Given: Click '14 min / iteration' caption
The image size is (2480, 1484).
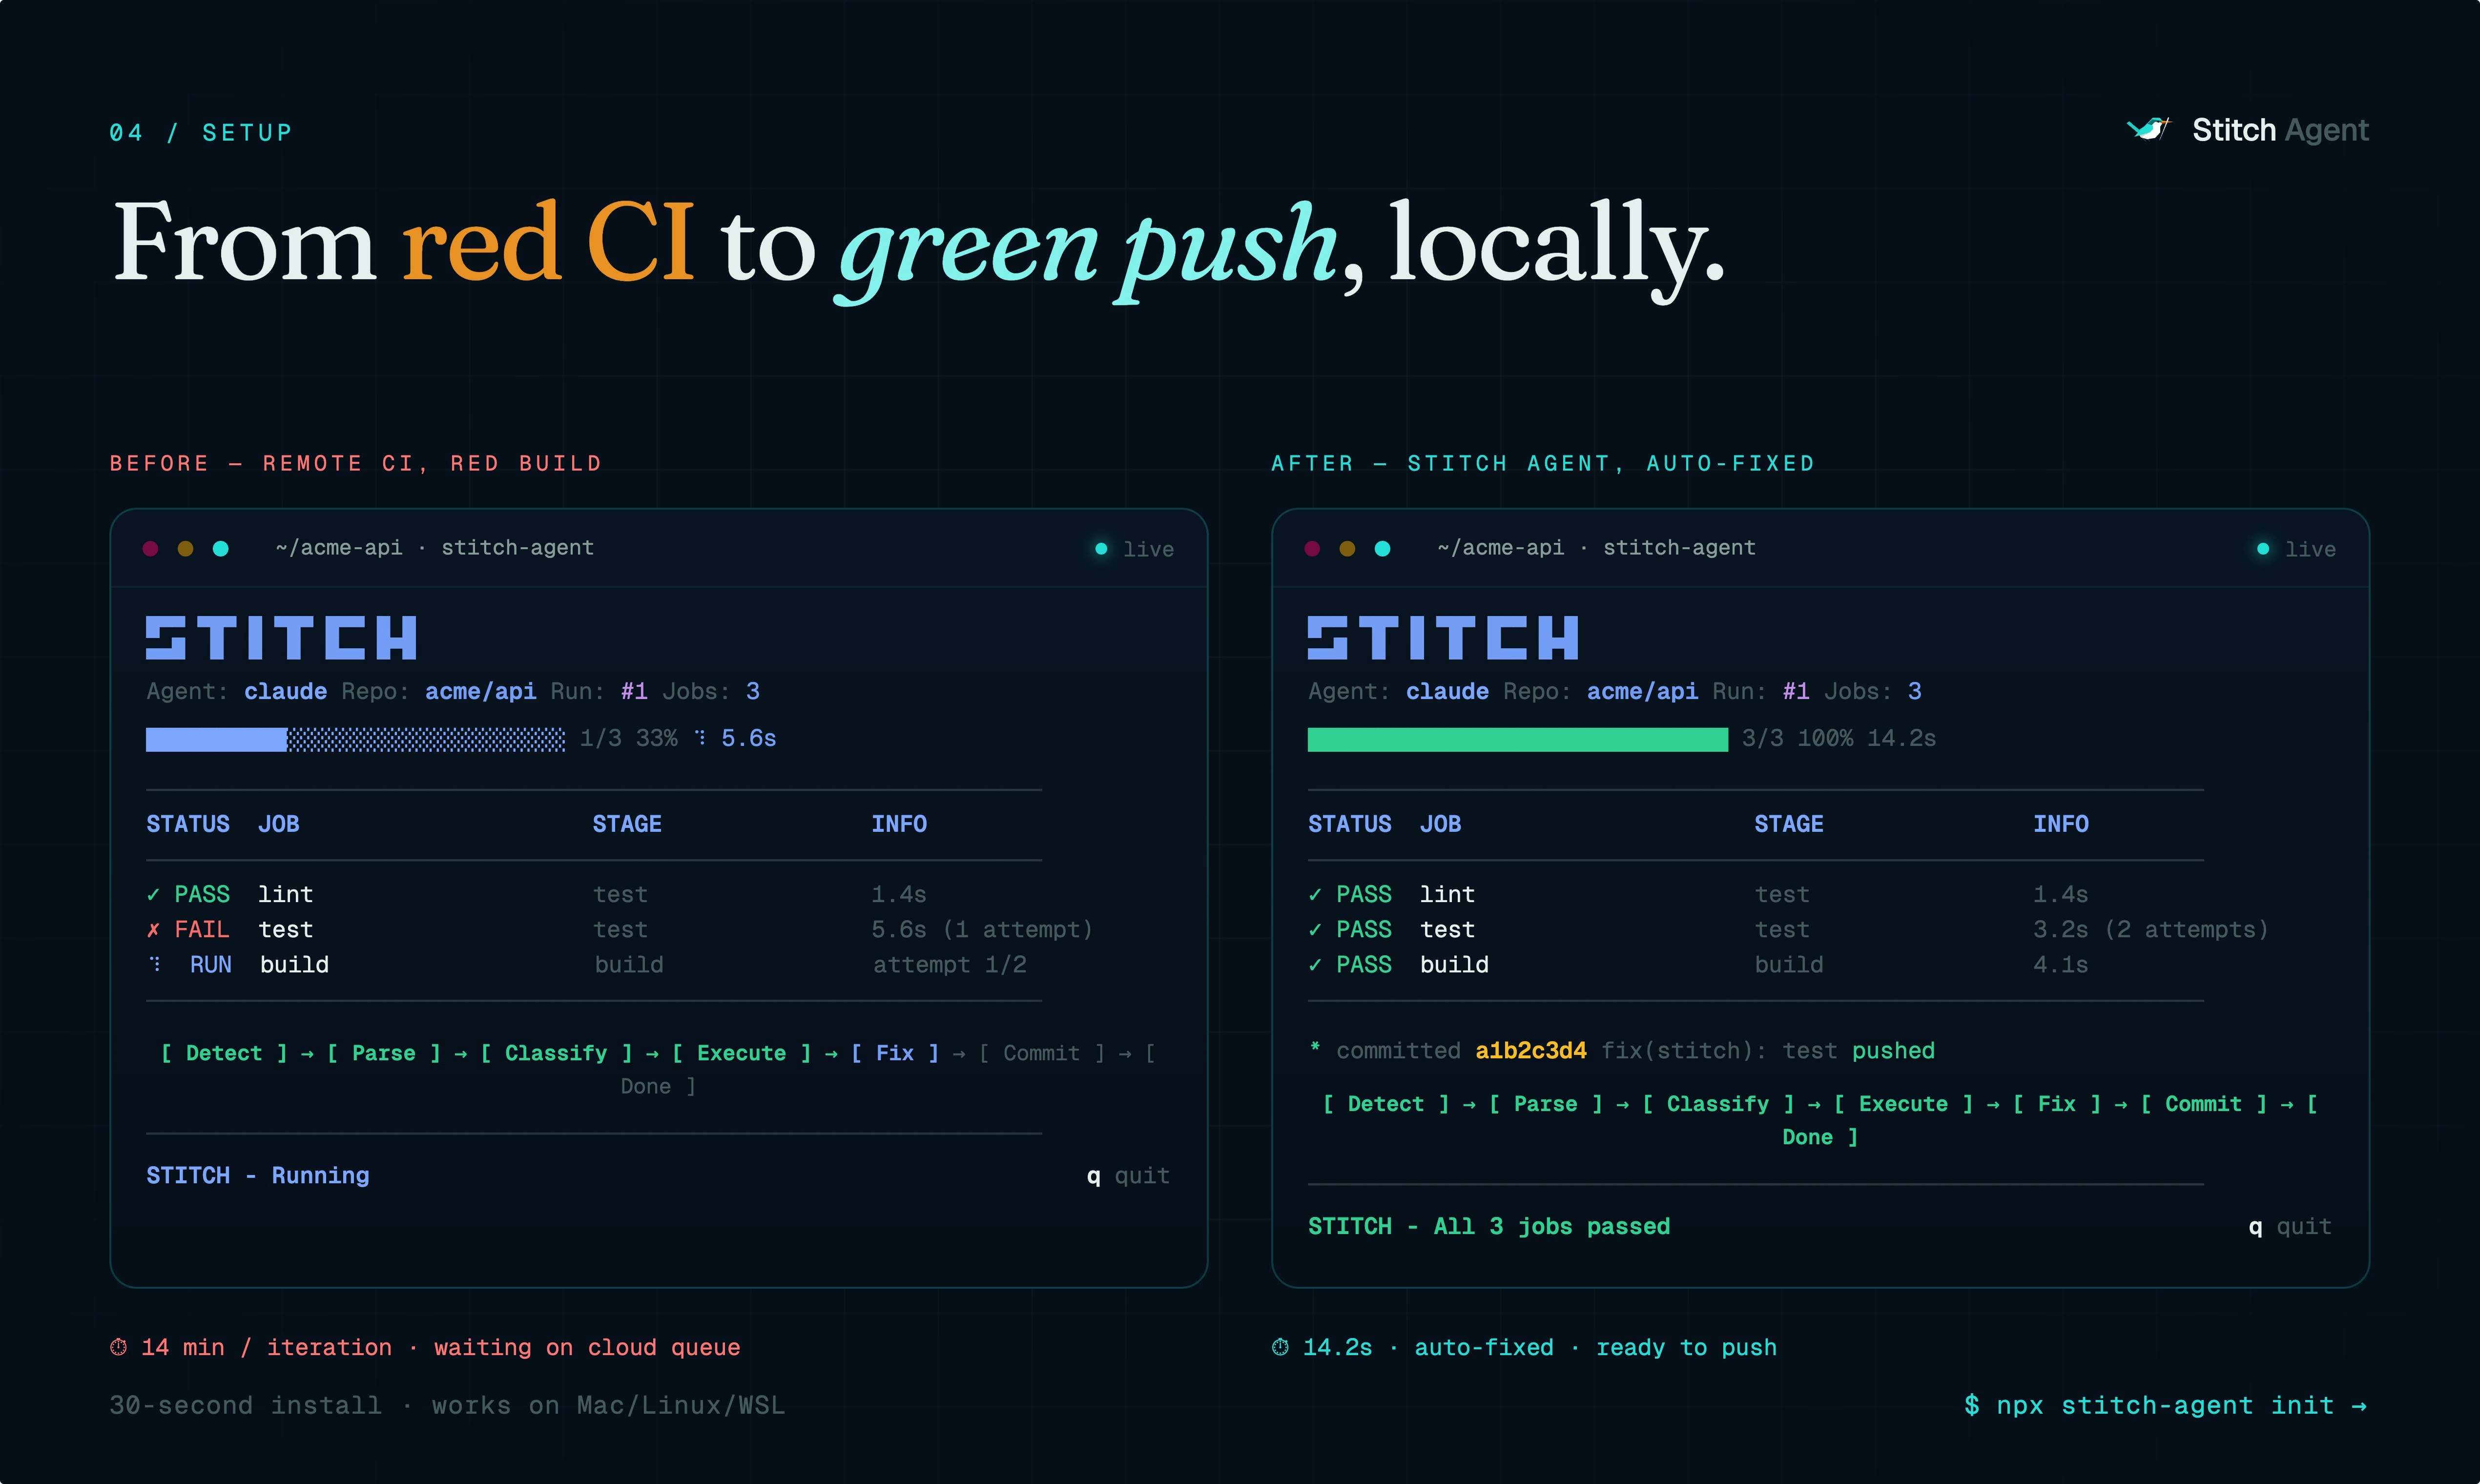Looking at the screenshot, I should (x=267, y=1347).
